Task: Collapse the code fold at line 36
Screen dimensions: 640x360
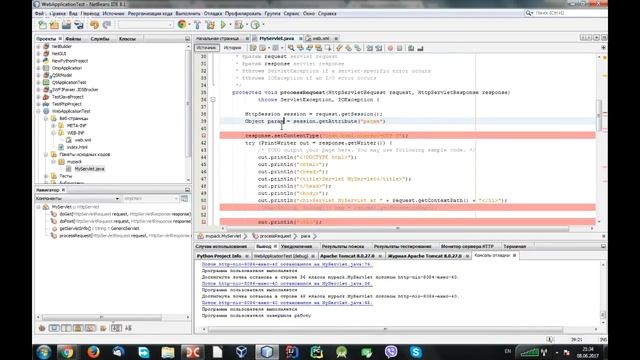Action: coord(213,100)
